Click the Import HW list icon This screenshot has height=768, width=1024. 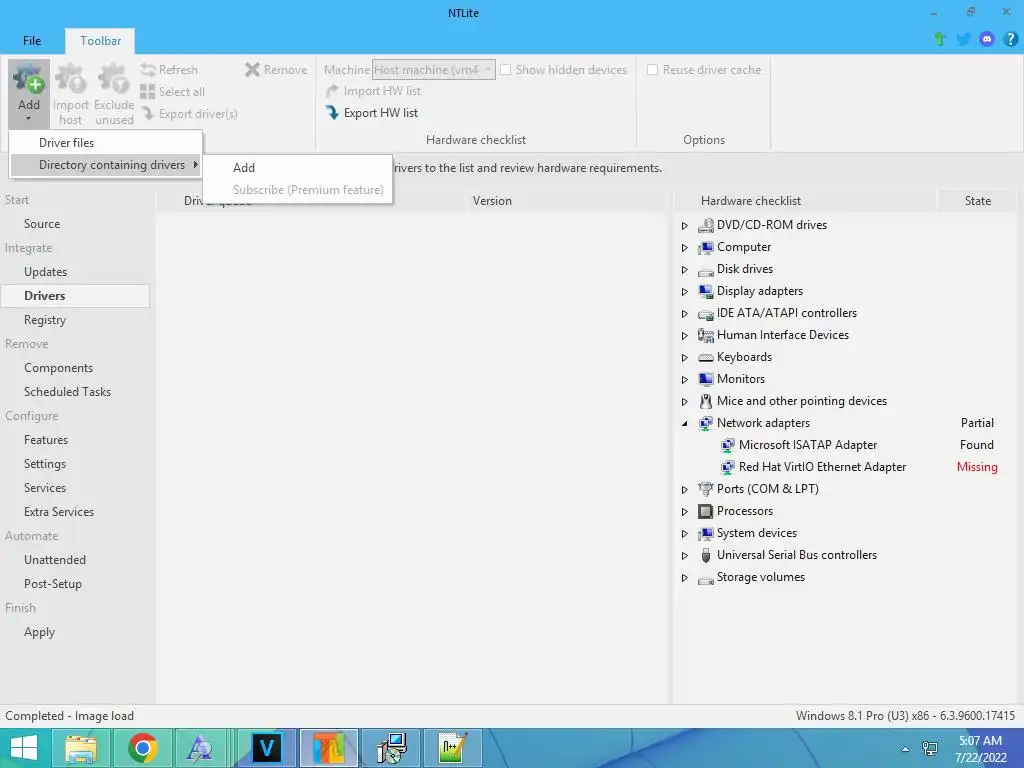pyautogui.click(x=332, y=91)
